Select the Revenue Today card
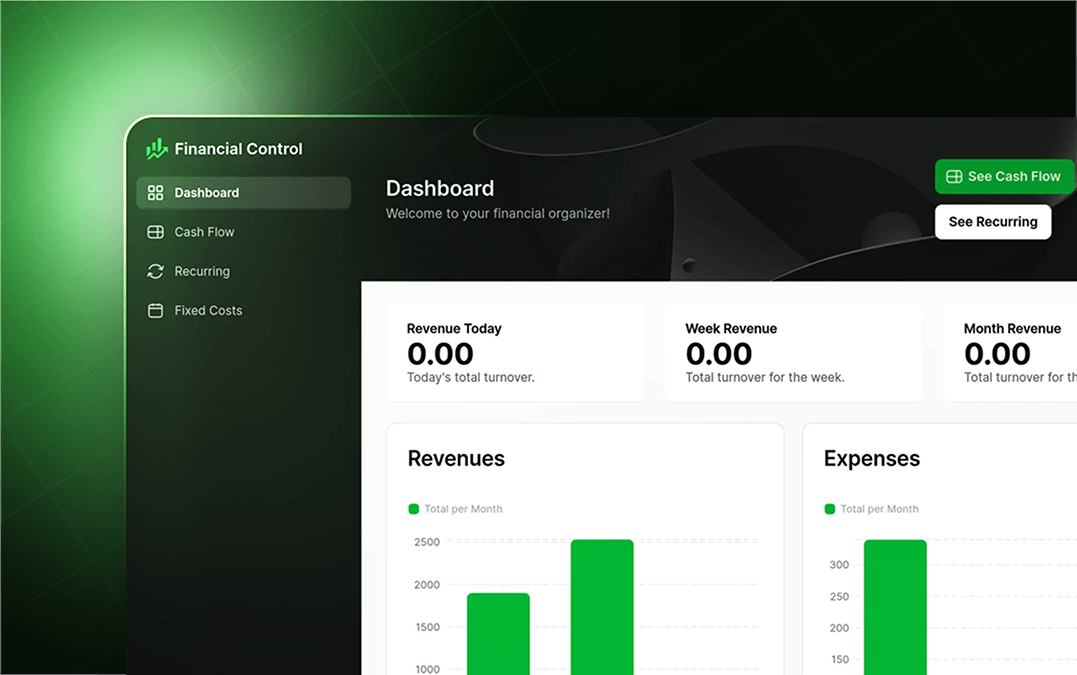Screen dimensions: 1077x675 coord(514,353)
